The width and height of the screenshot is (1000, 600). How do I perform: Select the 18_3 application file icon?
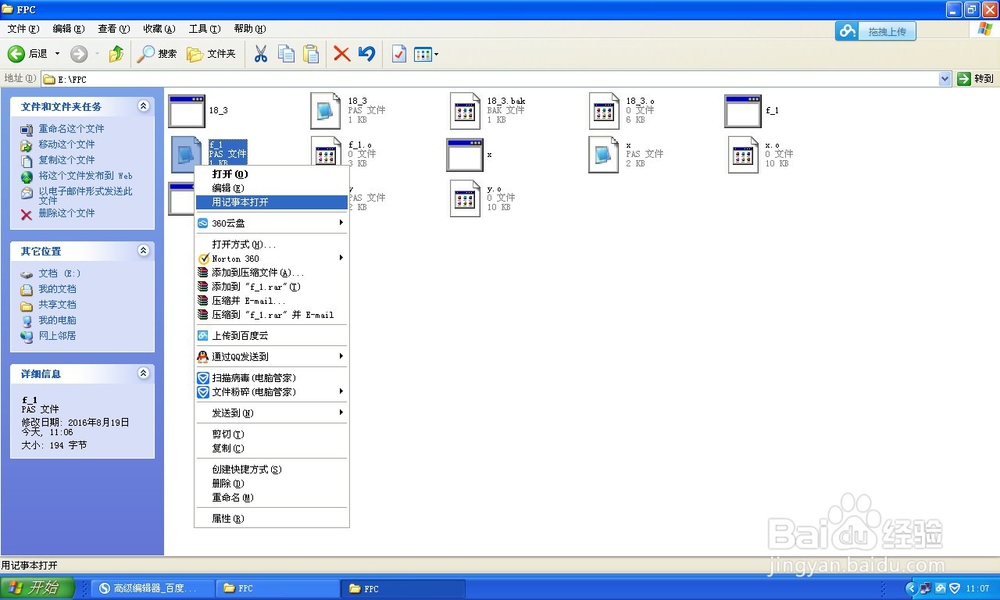click(186, 111)
